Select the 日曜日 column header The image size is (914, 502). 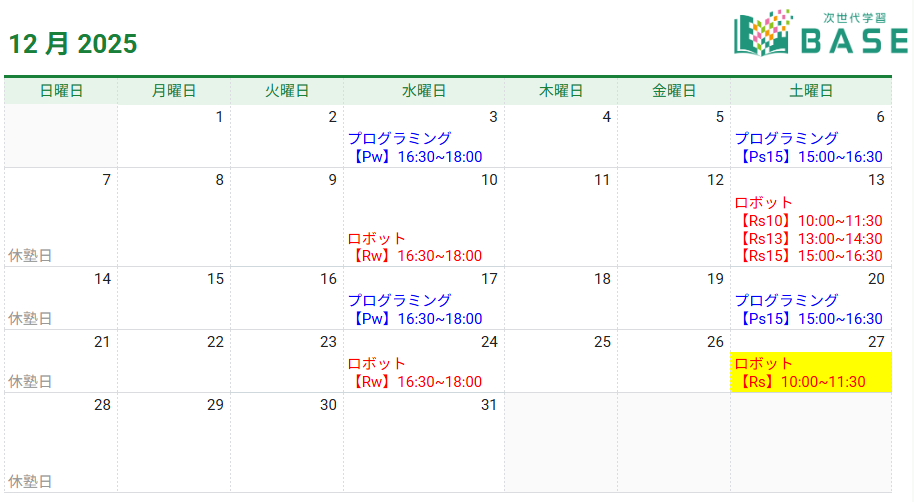point(61,91)
